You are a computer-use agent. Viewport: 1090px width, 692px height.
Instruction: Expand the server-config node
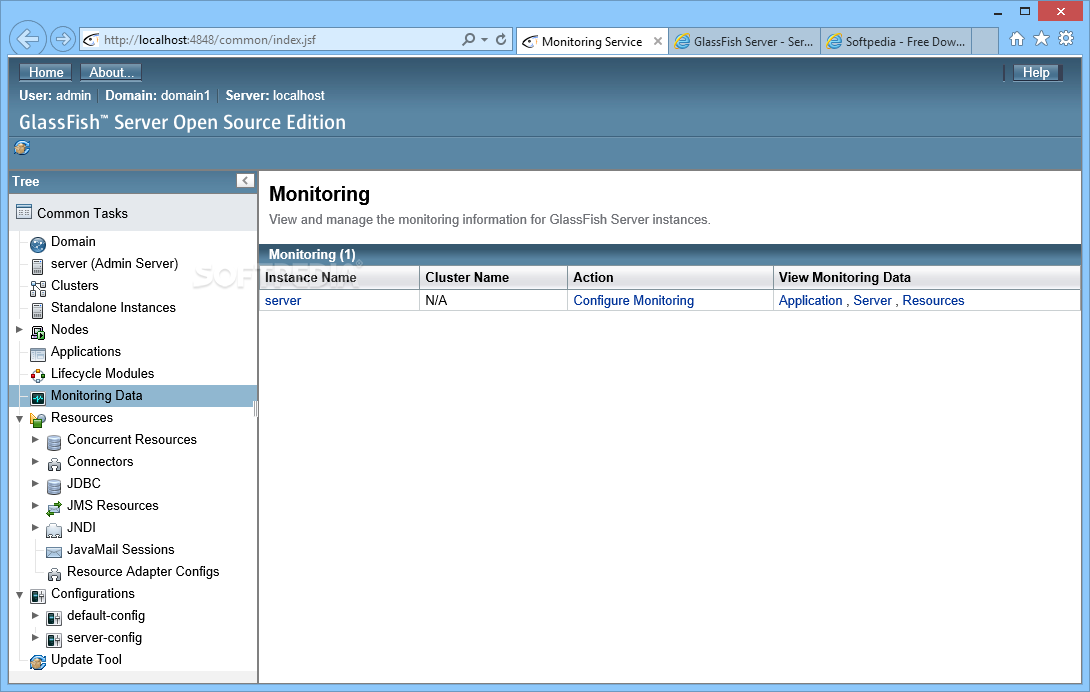click(x=35, y=638)
